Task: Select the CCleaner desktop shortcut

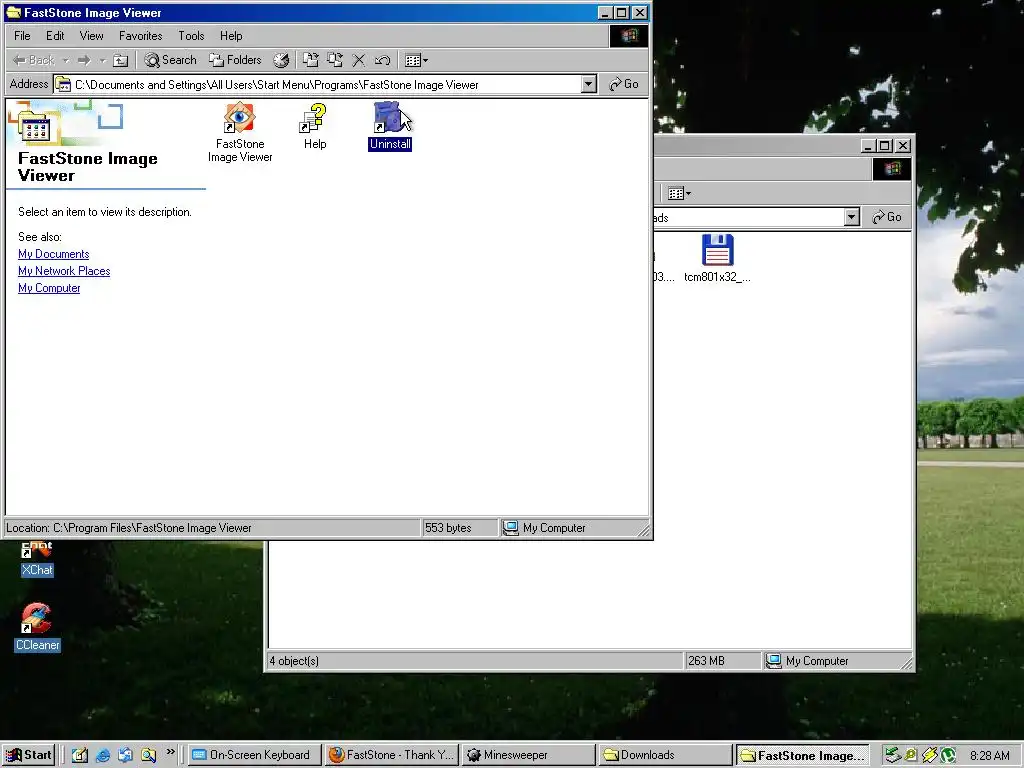Action: point(37,627)
